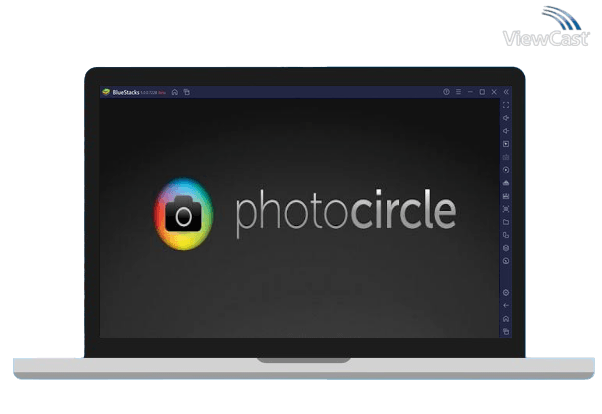Screen dimensions: 602x414
Task: Open the recent apps tab beside the title bar home tab
Action: pos(187,92)
